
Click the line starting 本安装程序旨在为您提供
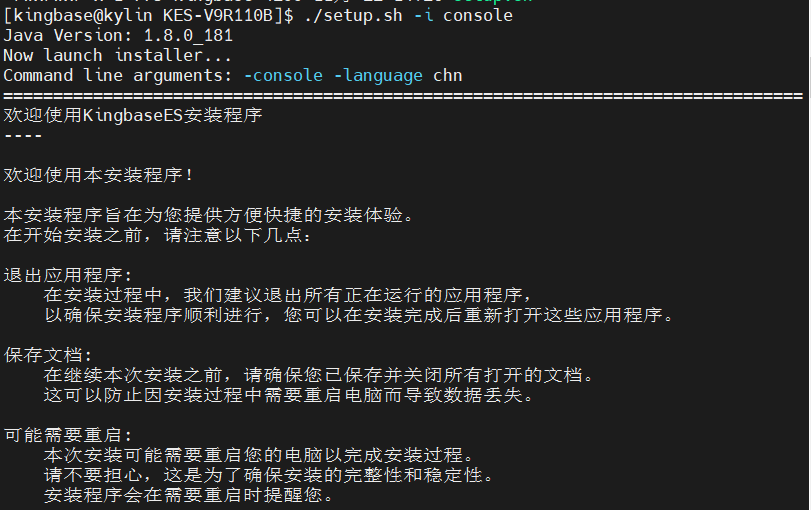(208, 215)
